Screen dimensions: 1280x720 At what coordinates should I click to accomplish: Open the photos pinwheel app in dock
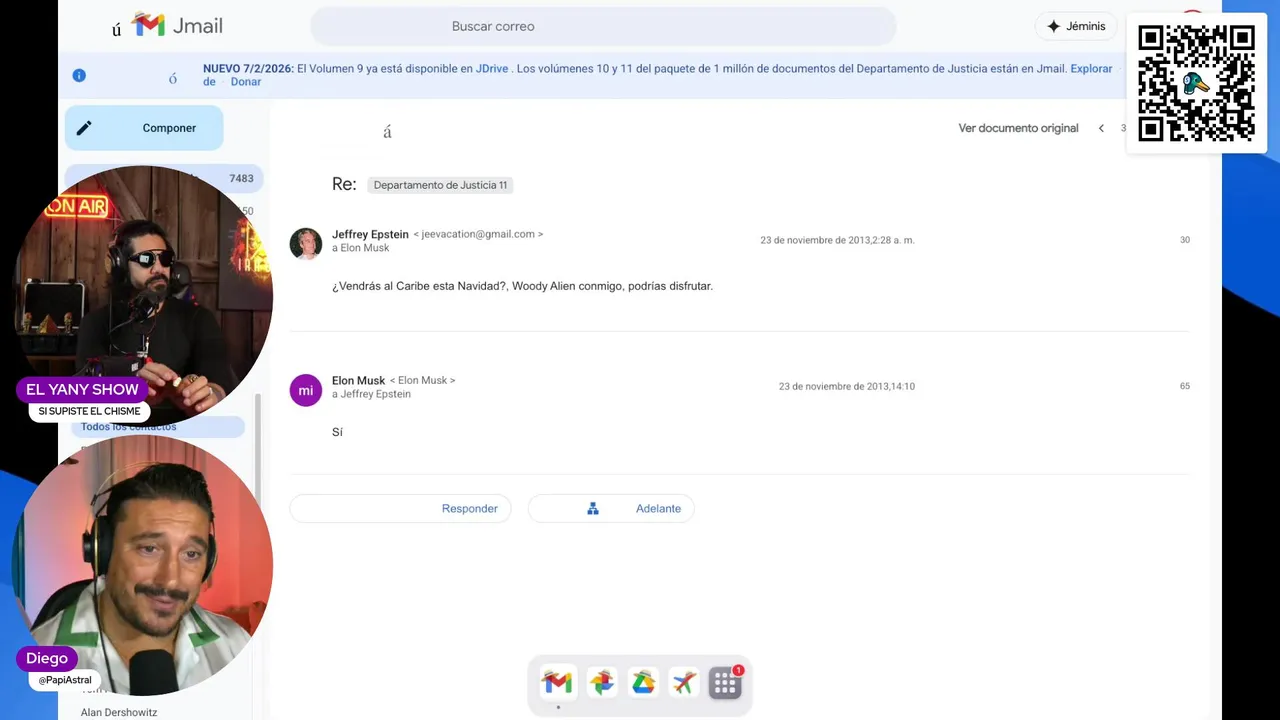601,683
